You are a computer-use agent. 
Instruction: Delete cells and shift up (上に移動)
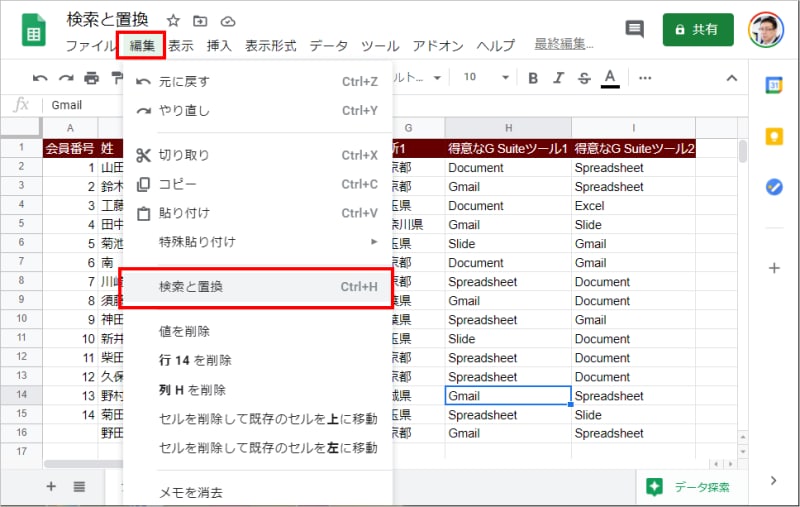[x=258, y=419]
